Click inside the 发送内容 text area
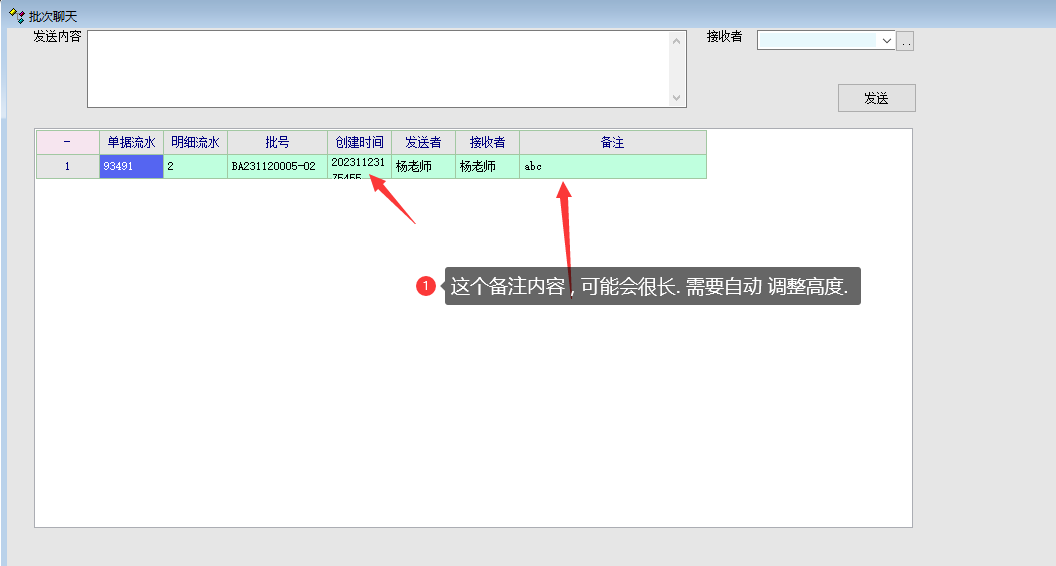Image resolution: width=1056 pixels, height=566 pixels. (x=378, y=68)
